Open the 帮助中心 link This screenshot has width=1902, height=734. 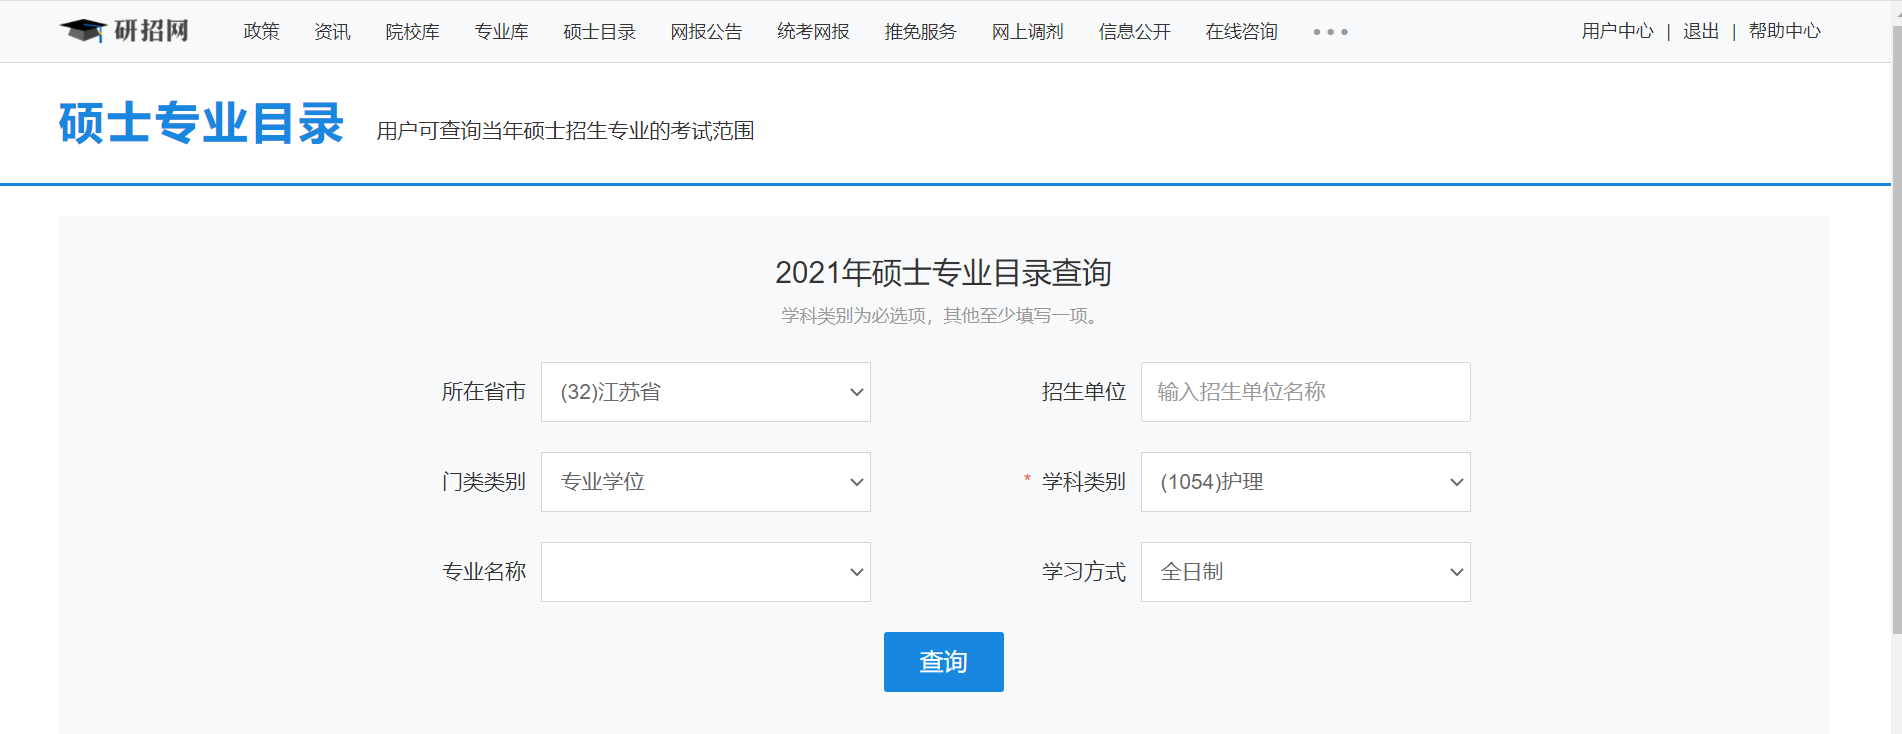(x=1784, y=31)
